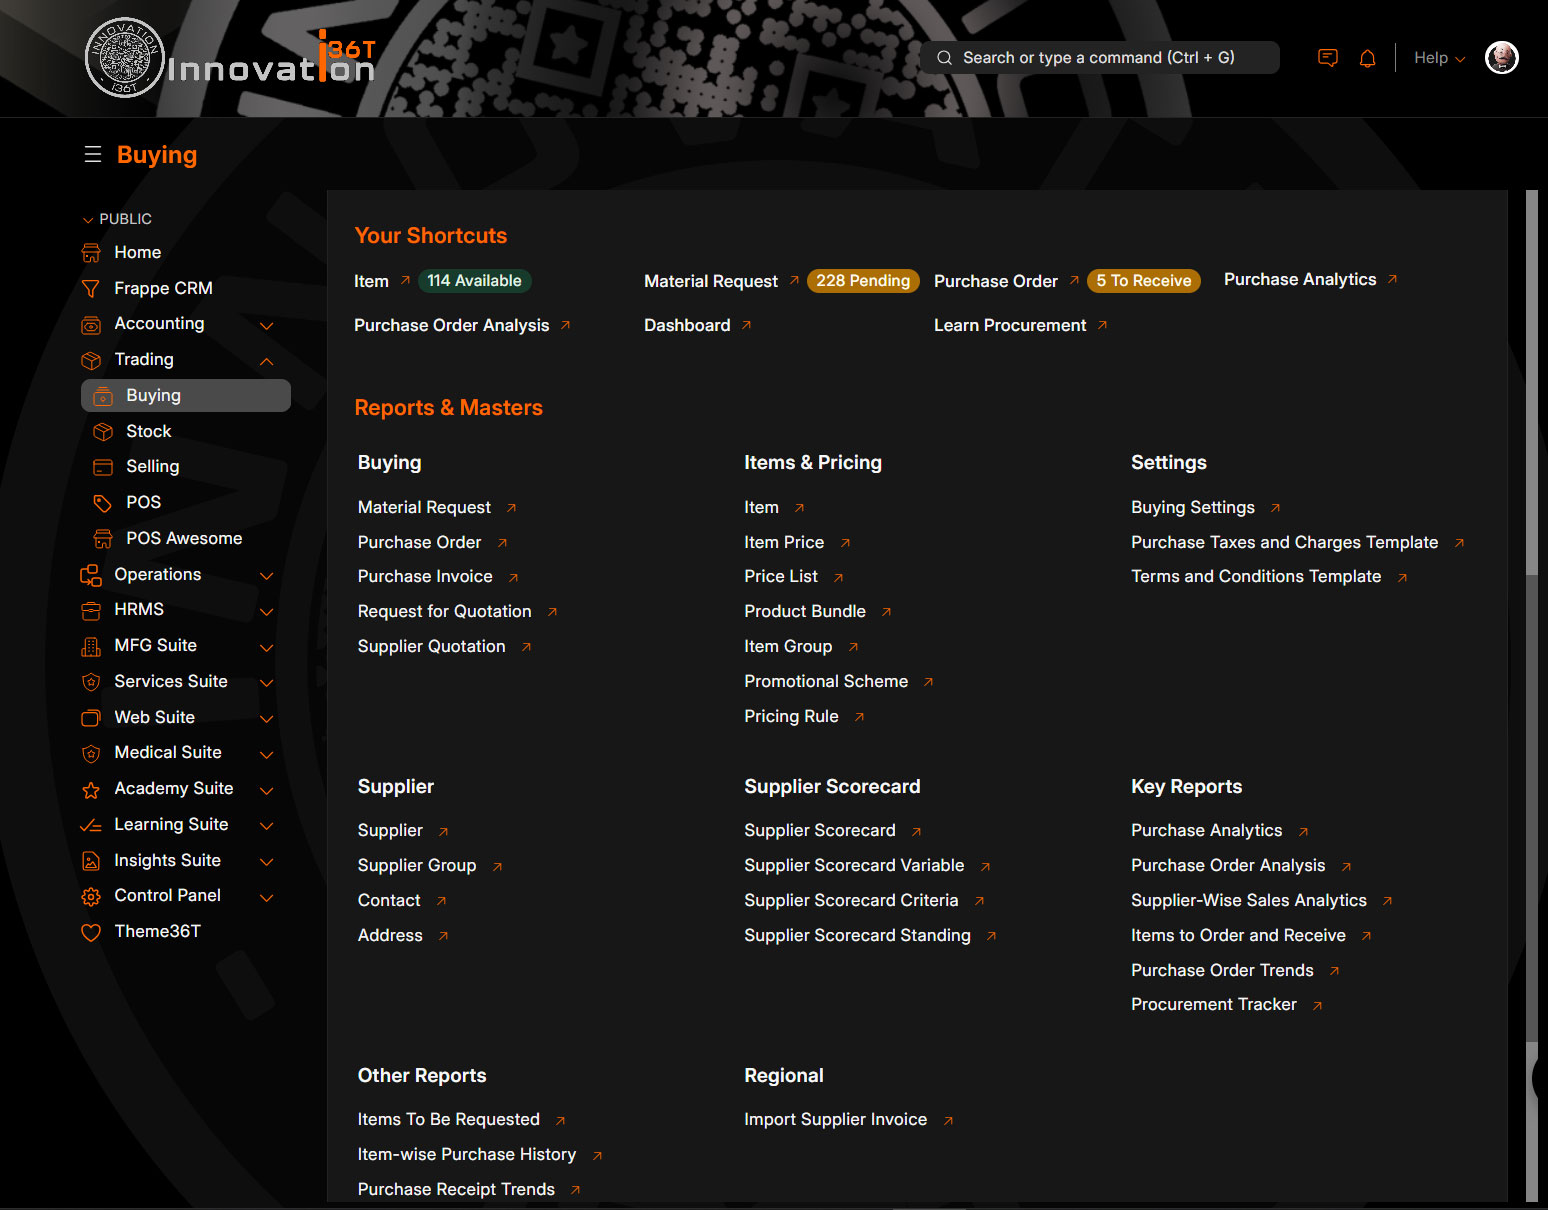Click the notifications bell icon
1548x1210 pixels.
click(x=1367, y=58)
